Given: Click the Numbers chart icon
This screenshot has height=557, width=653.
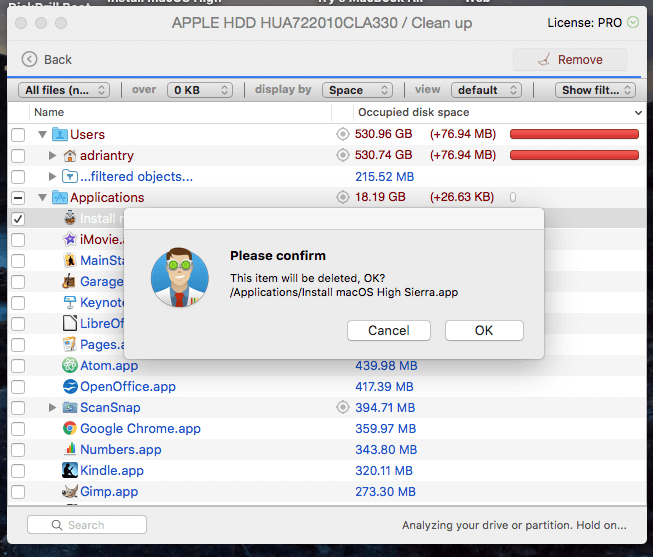Looking at the screenshot, I should pos(70,449).
